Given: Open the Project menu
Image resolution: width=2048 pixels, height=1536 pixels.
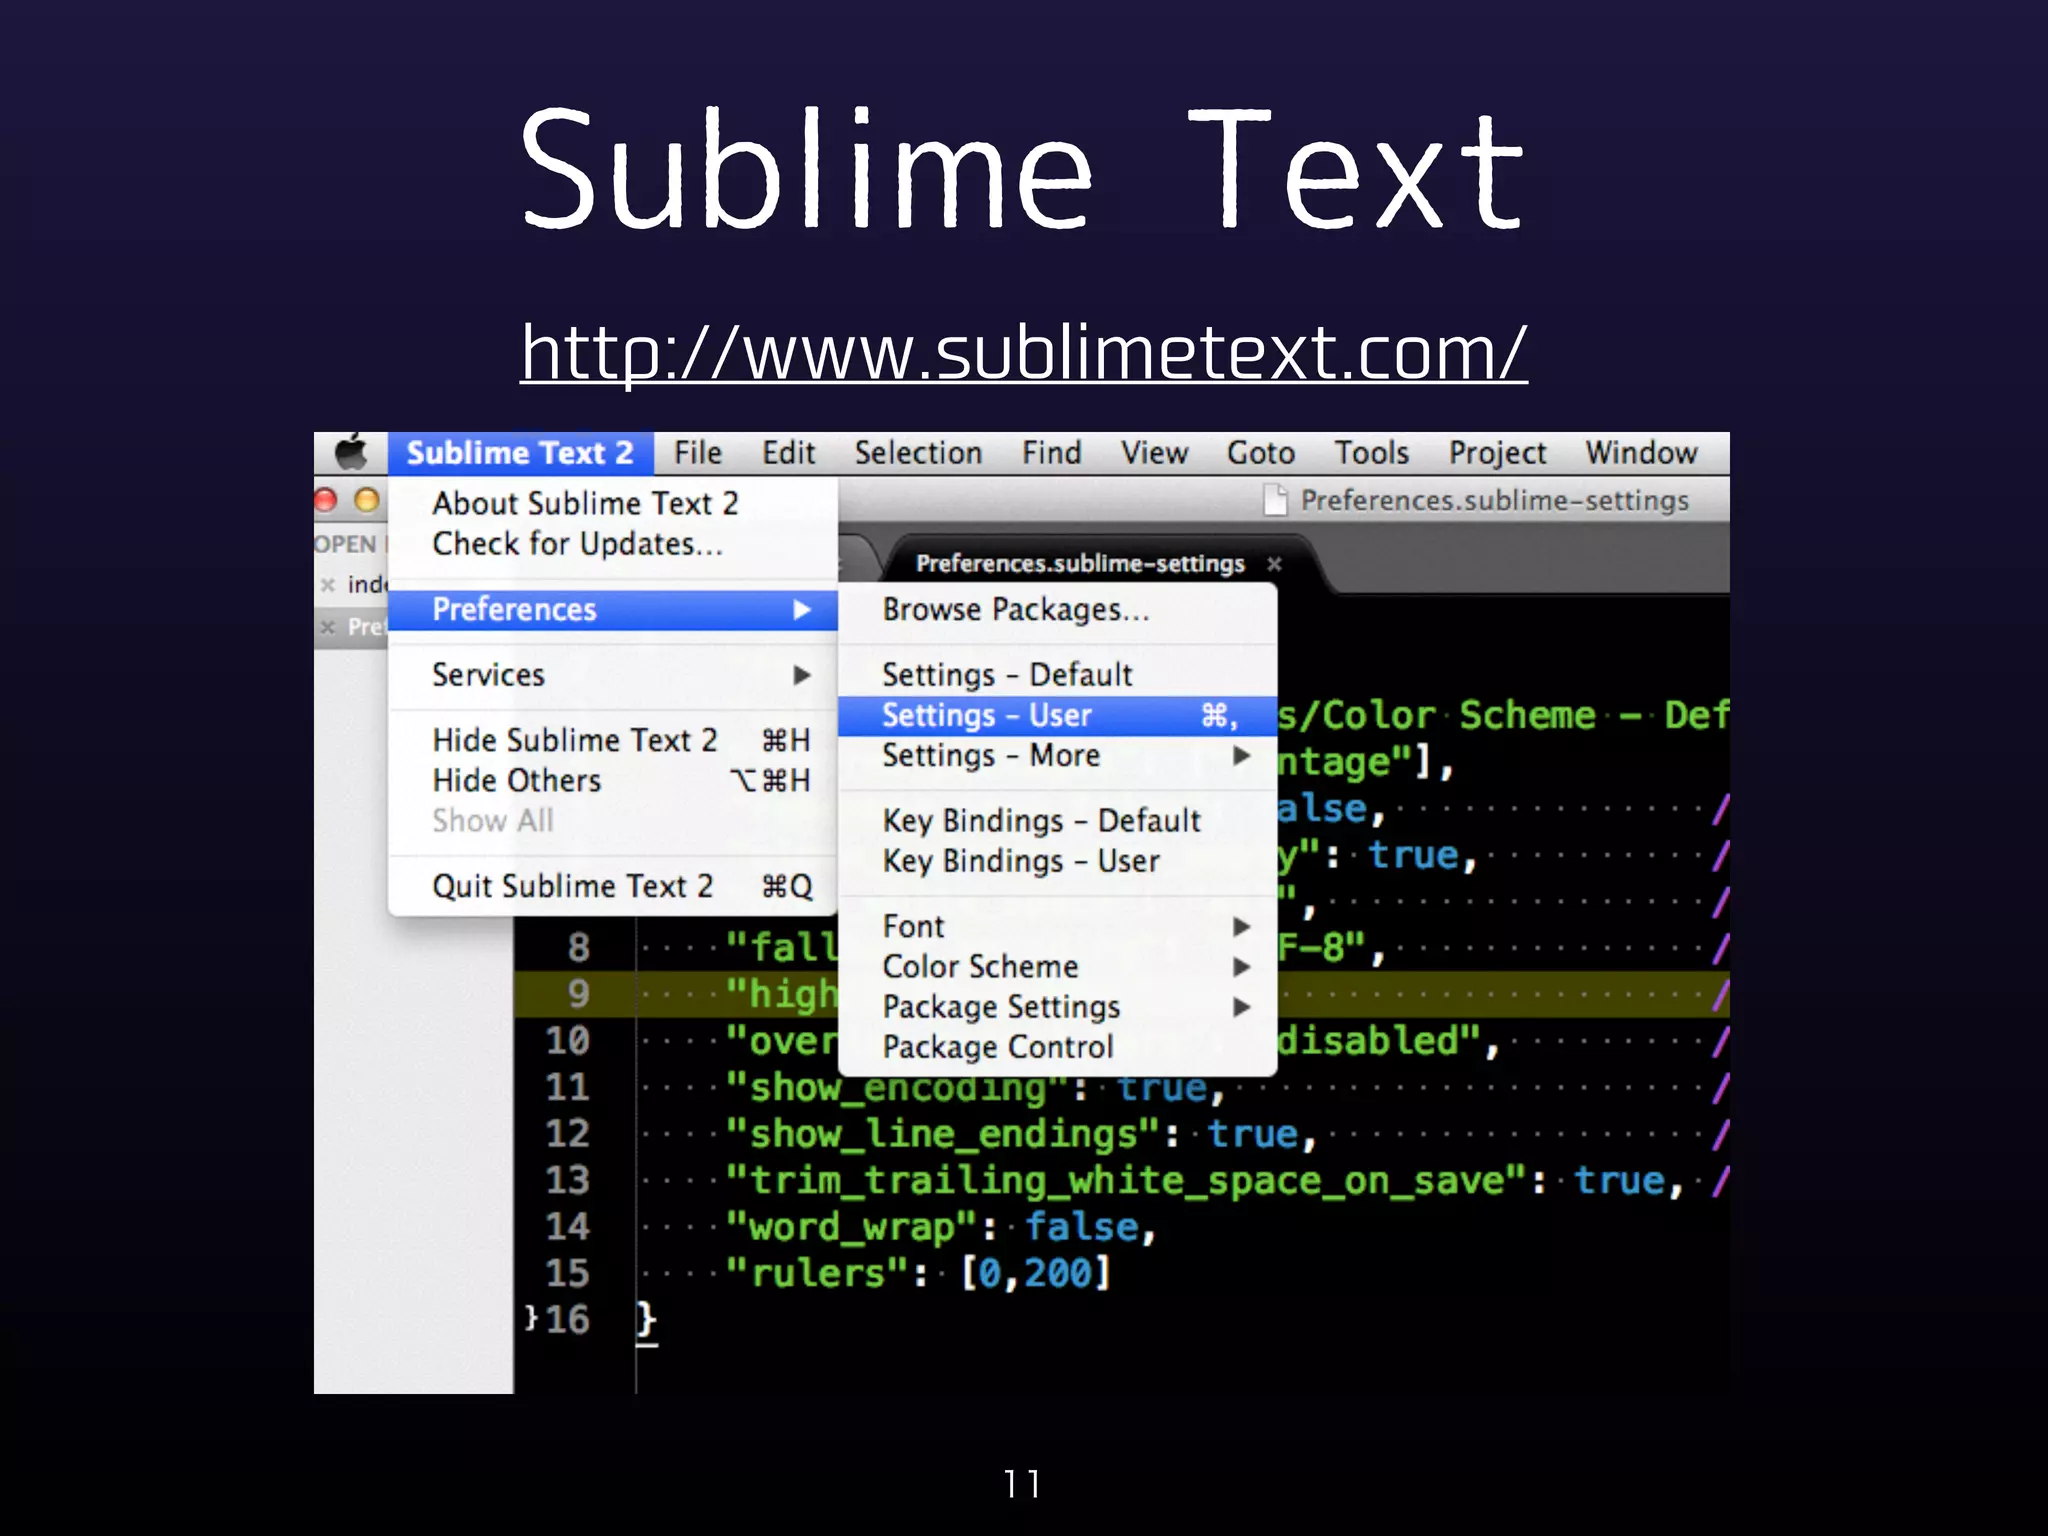Looking at the screenshot, I should pyautogui.click(x=1497, y=453).
